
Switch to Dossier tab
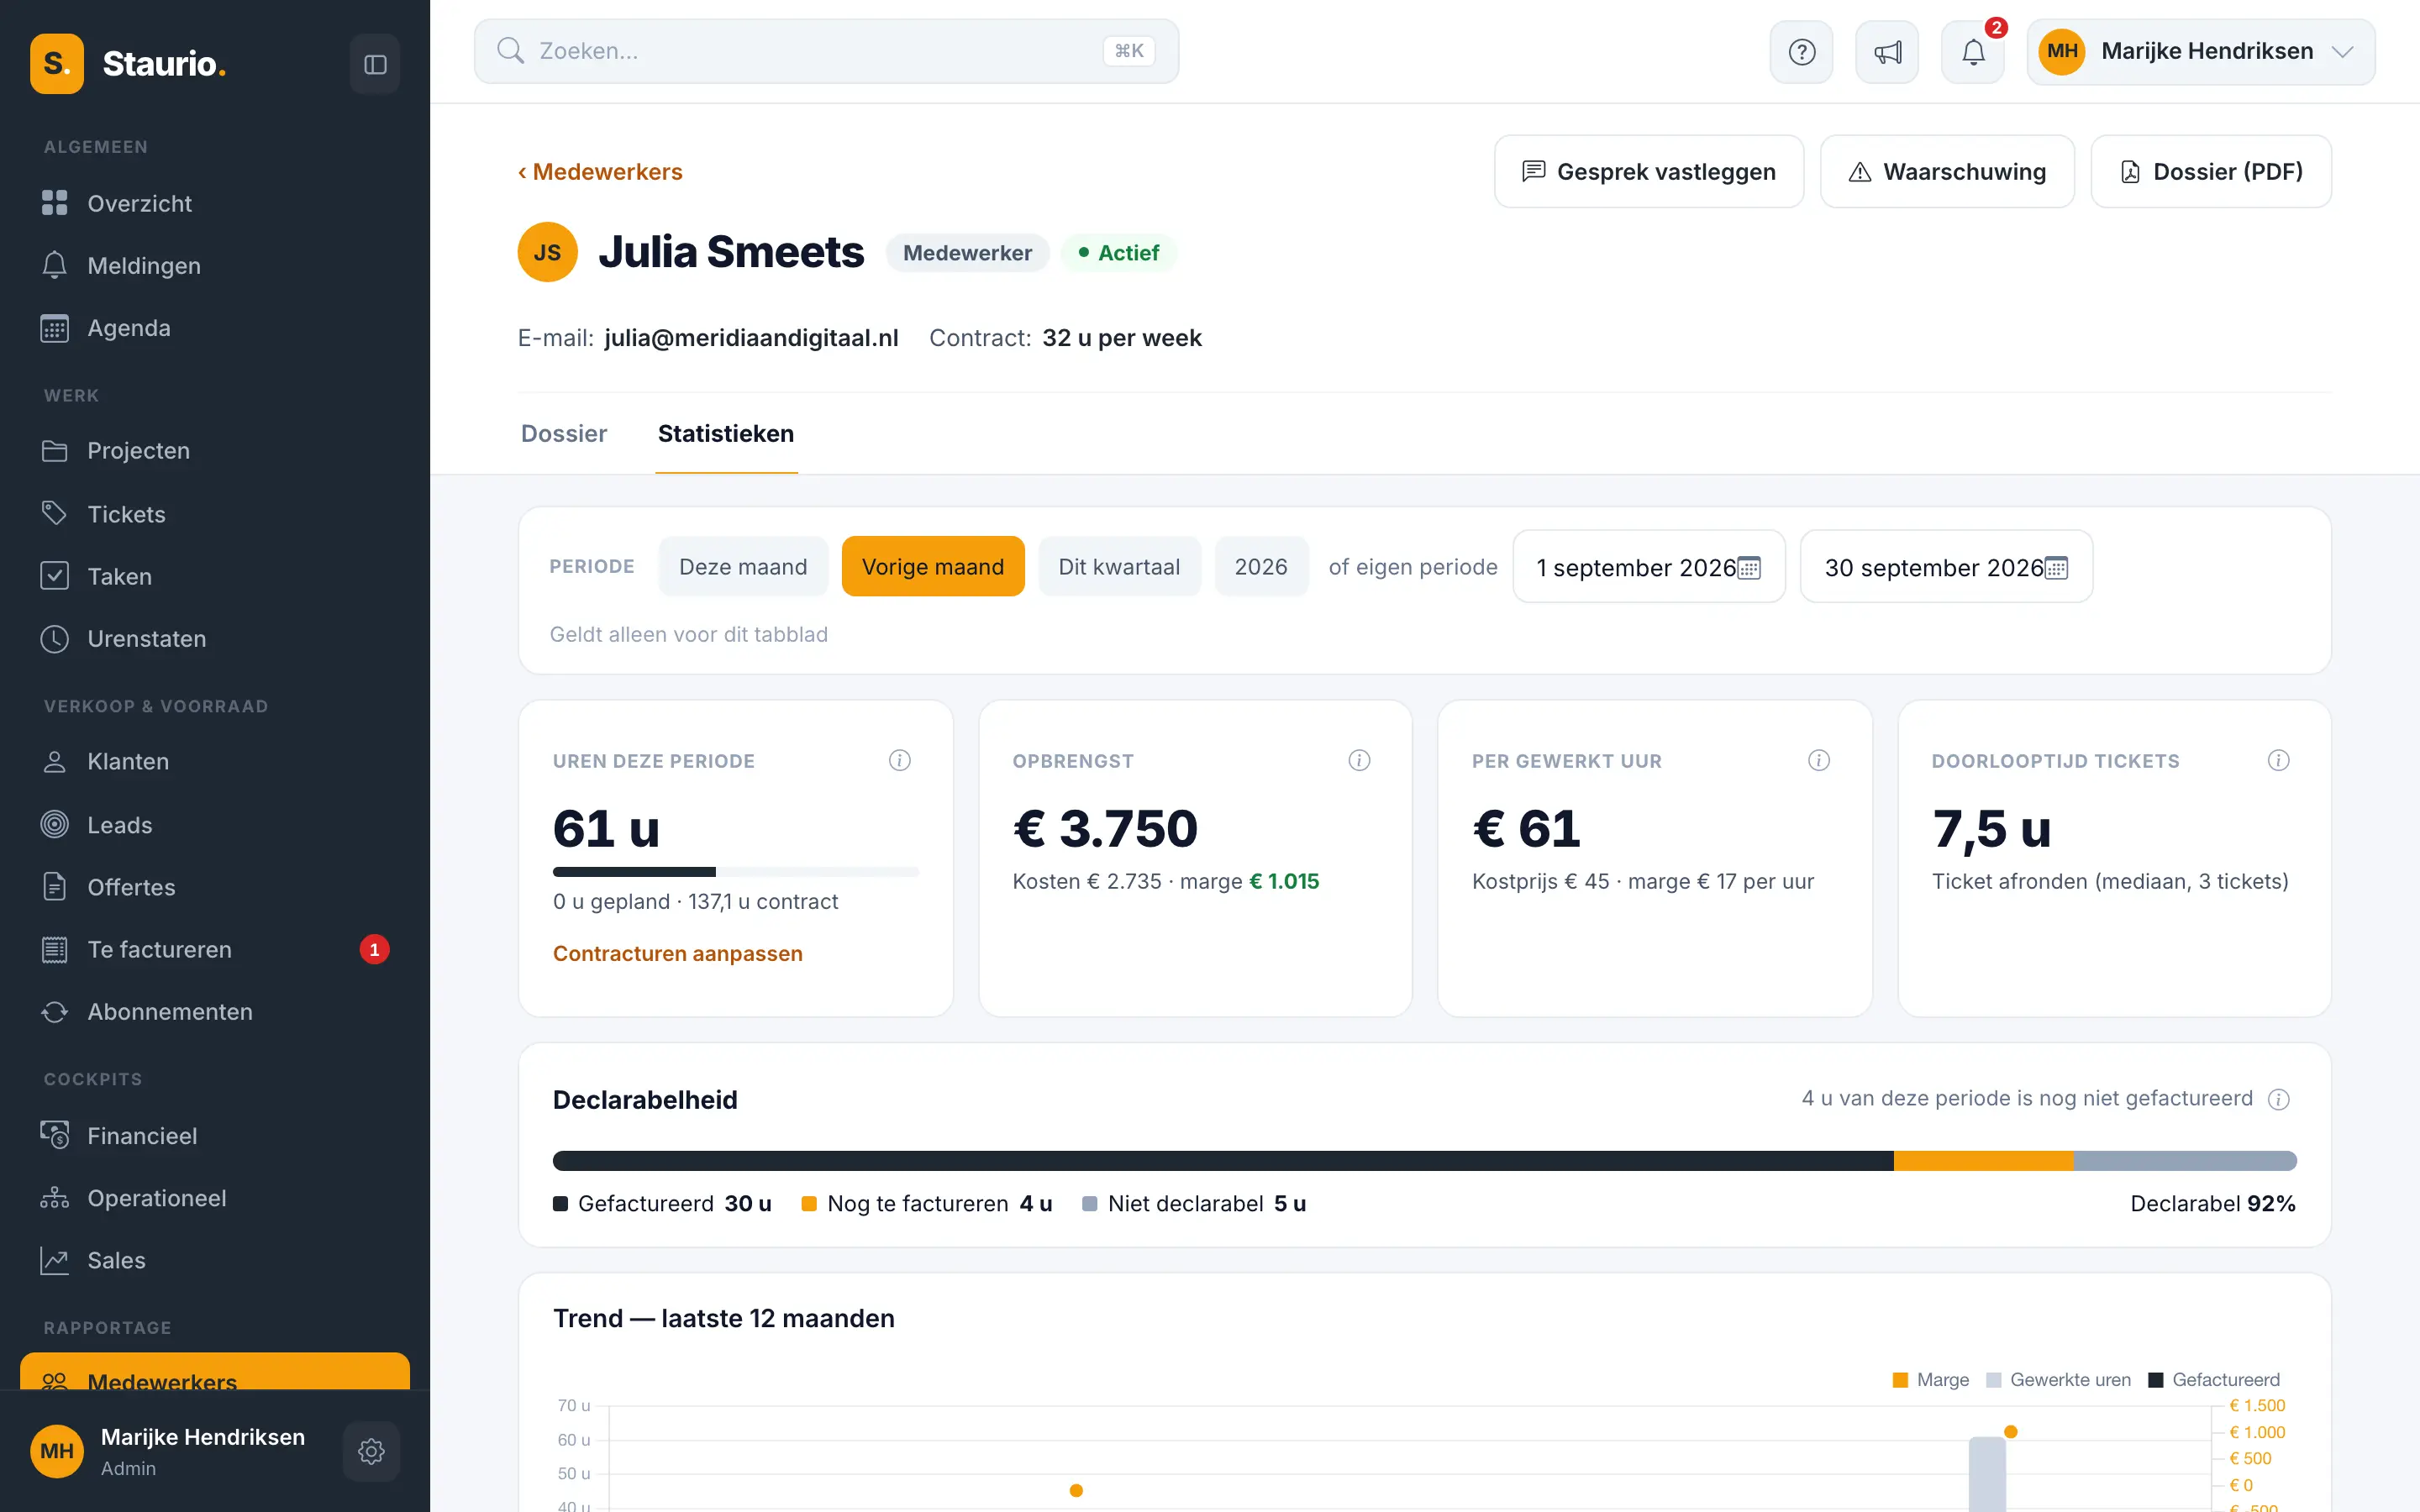(564, 434)
